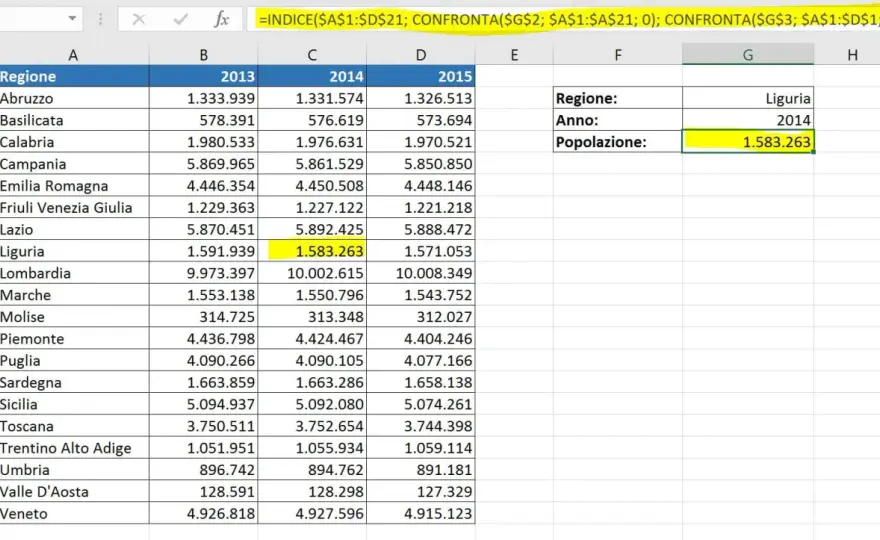Cancel formula entry with X icon
Screen dimensions: 880x540
coord(139,20)
